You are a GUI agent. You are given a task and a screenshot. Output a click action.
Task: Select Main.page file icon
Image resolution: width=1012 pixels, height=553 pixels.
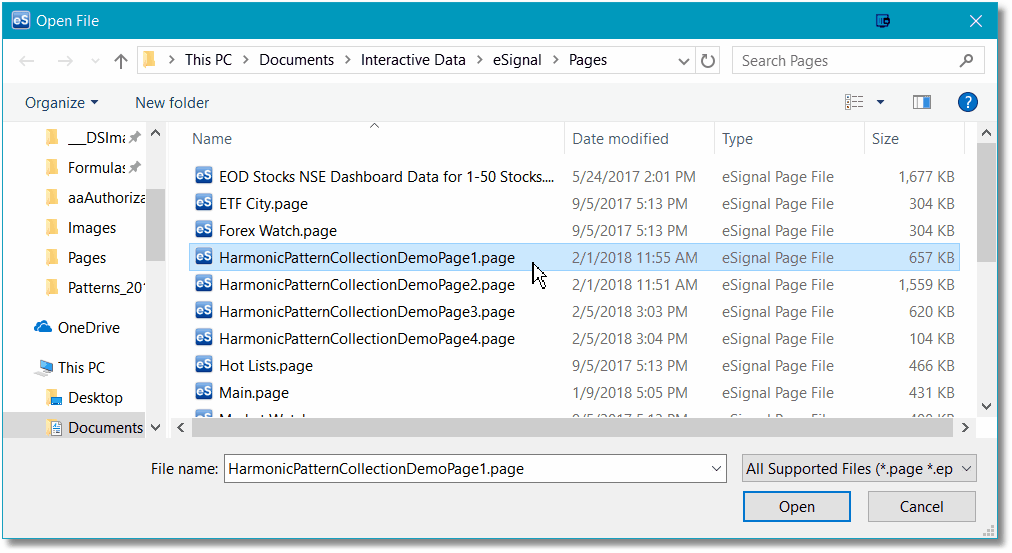204,392
